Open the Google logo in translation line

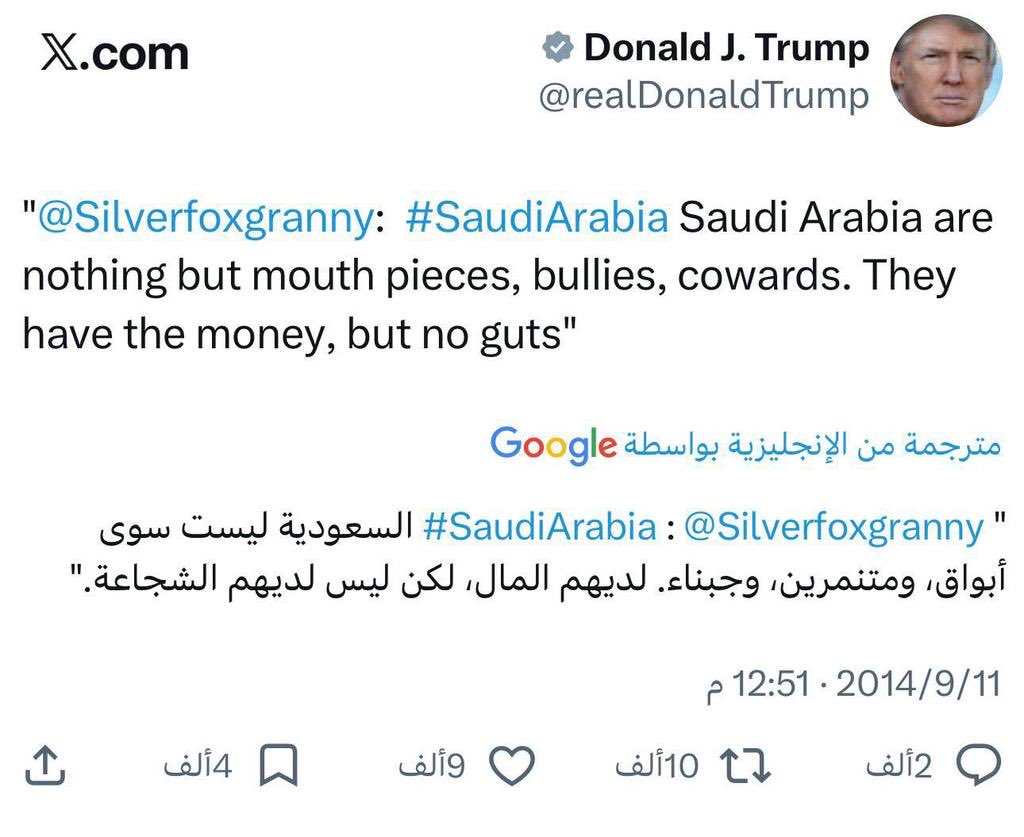(x=554, y=445)
